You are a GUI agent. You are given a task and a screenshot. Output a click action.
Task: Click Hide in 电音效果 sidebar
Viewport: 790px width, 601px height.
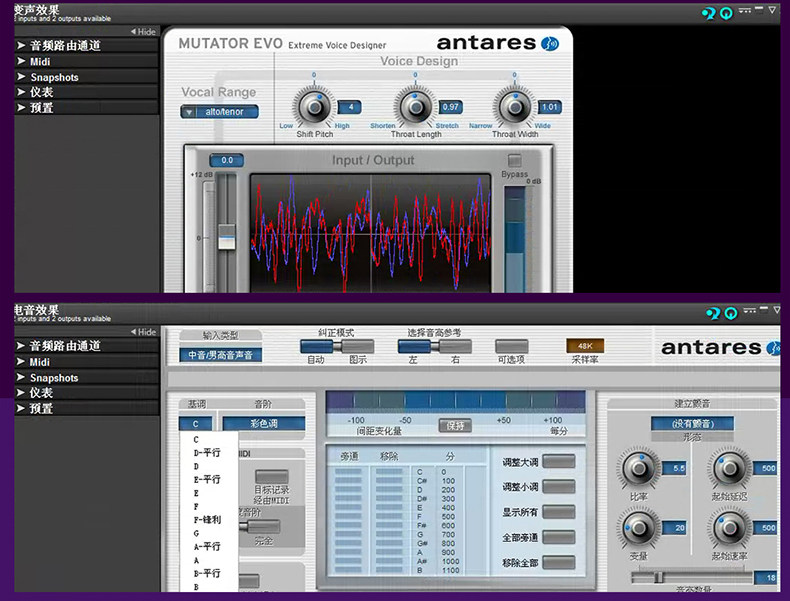pos(144,332)
